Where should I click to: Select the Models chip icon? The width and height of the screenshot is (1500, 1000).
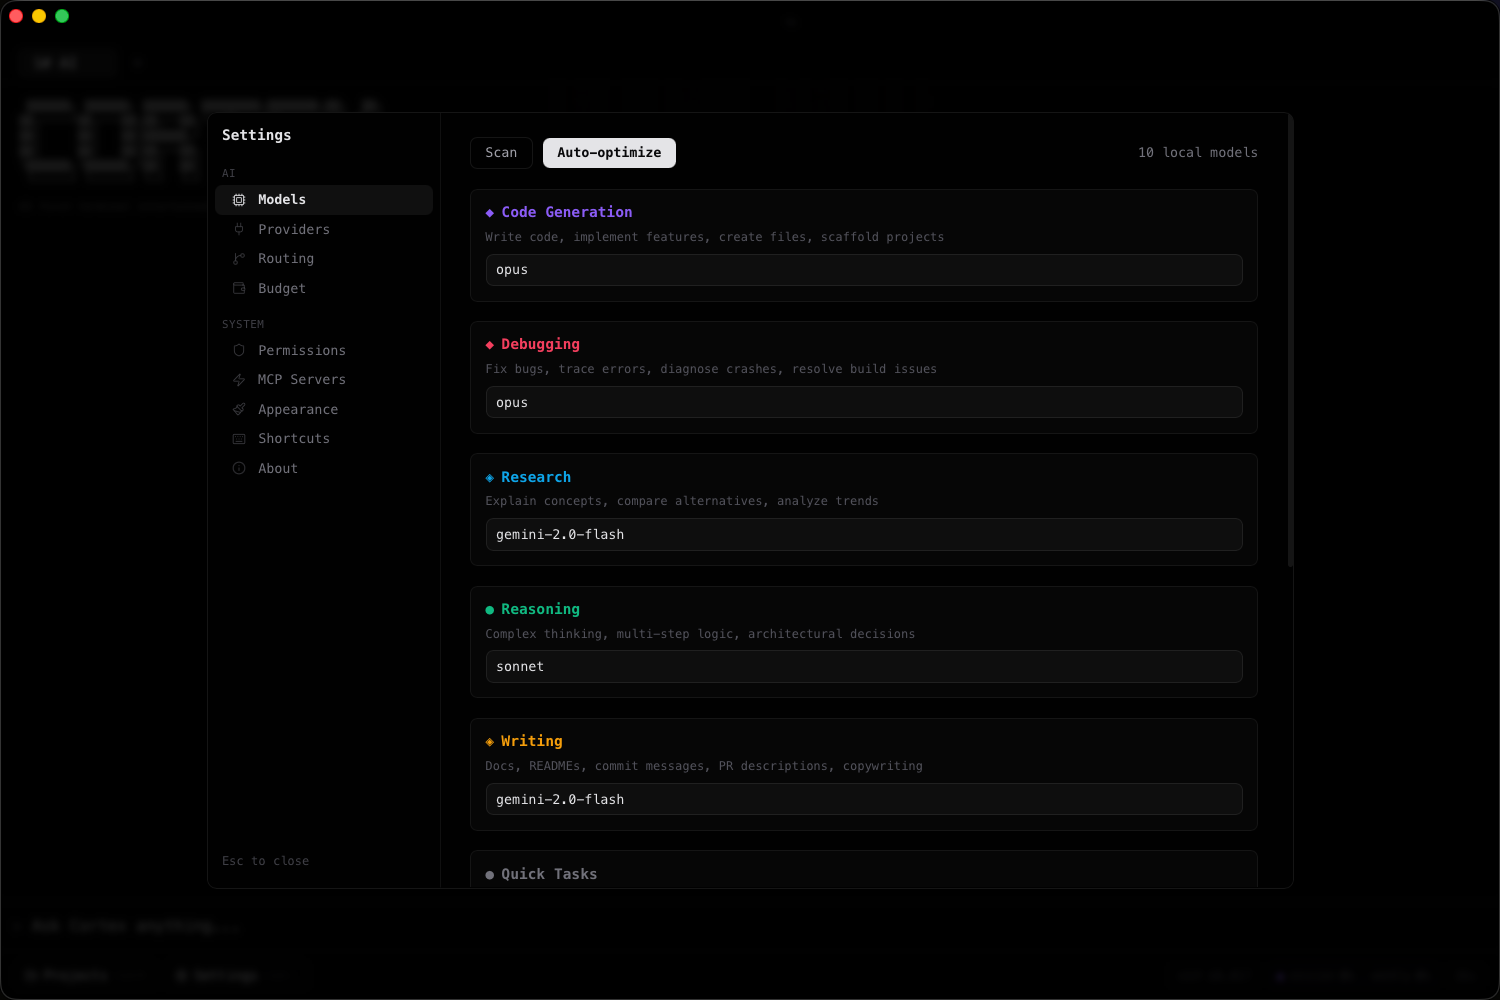[x=239, y=199]
